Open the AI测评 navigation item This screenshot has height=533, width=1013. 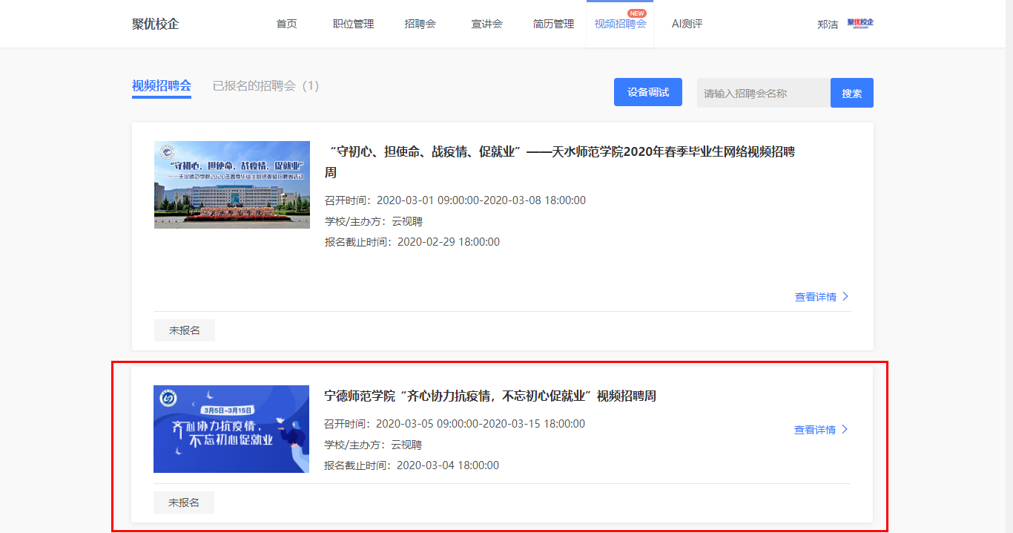coord(687,24)
